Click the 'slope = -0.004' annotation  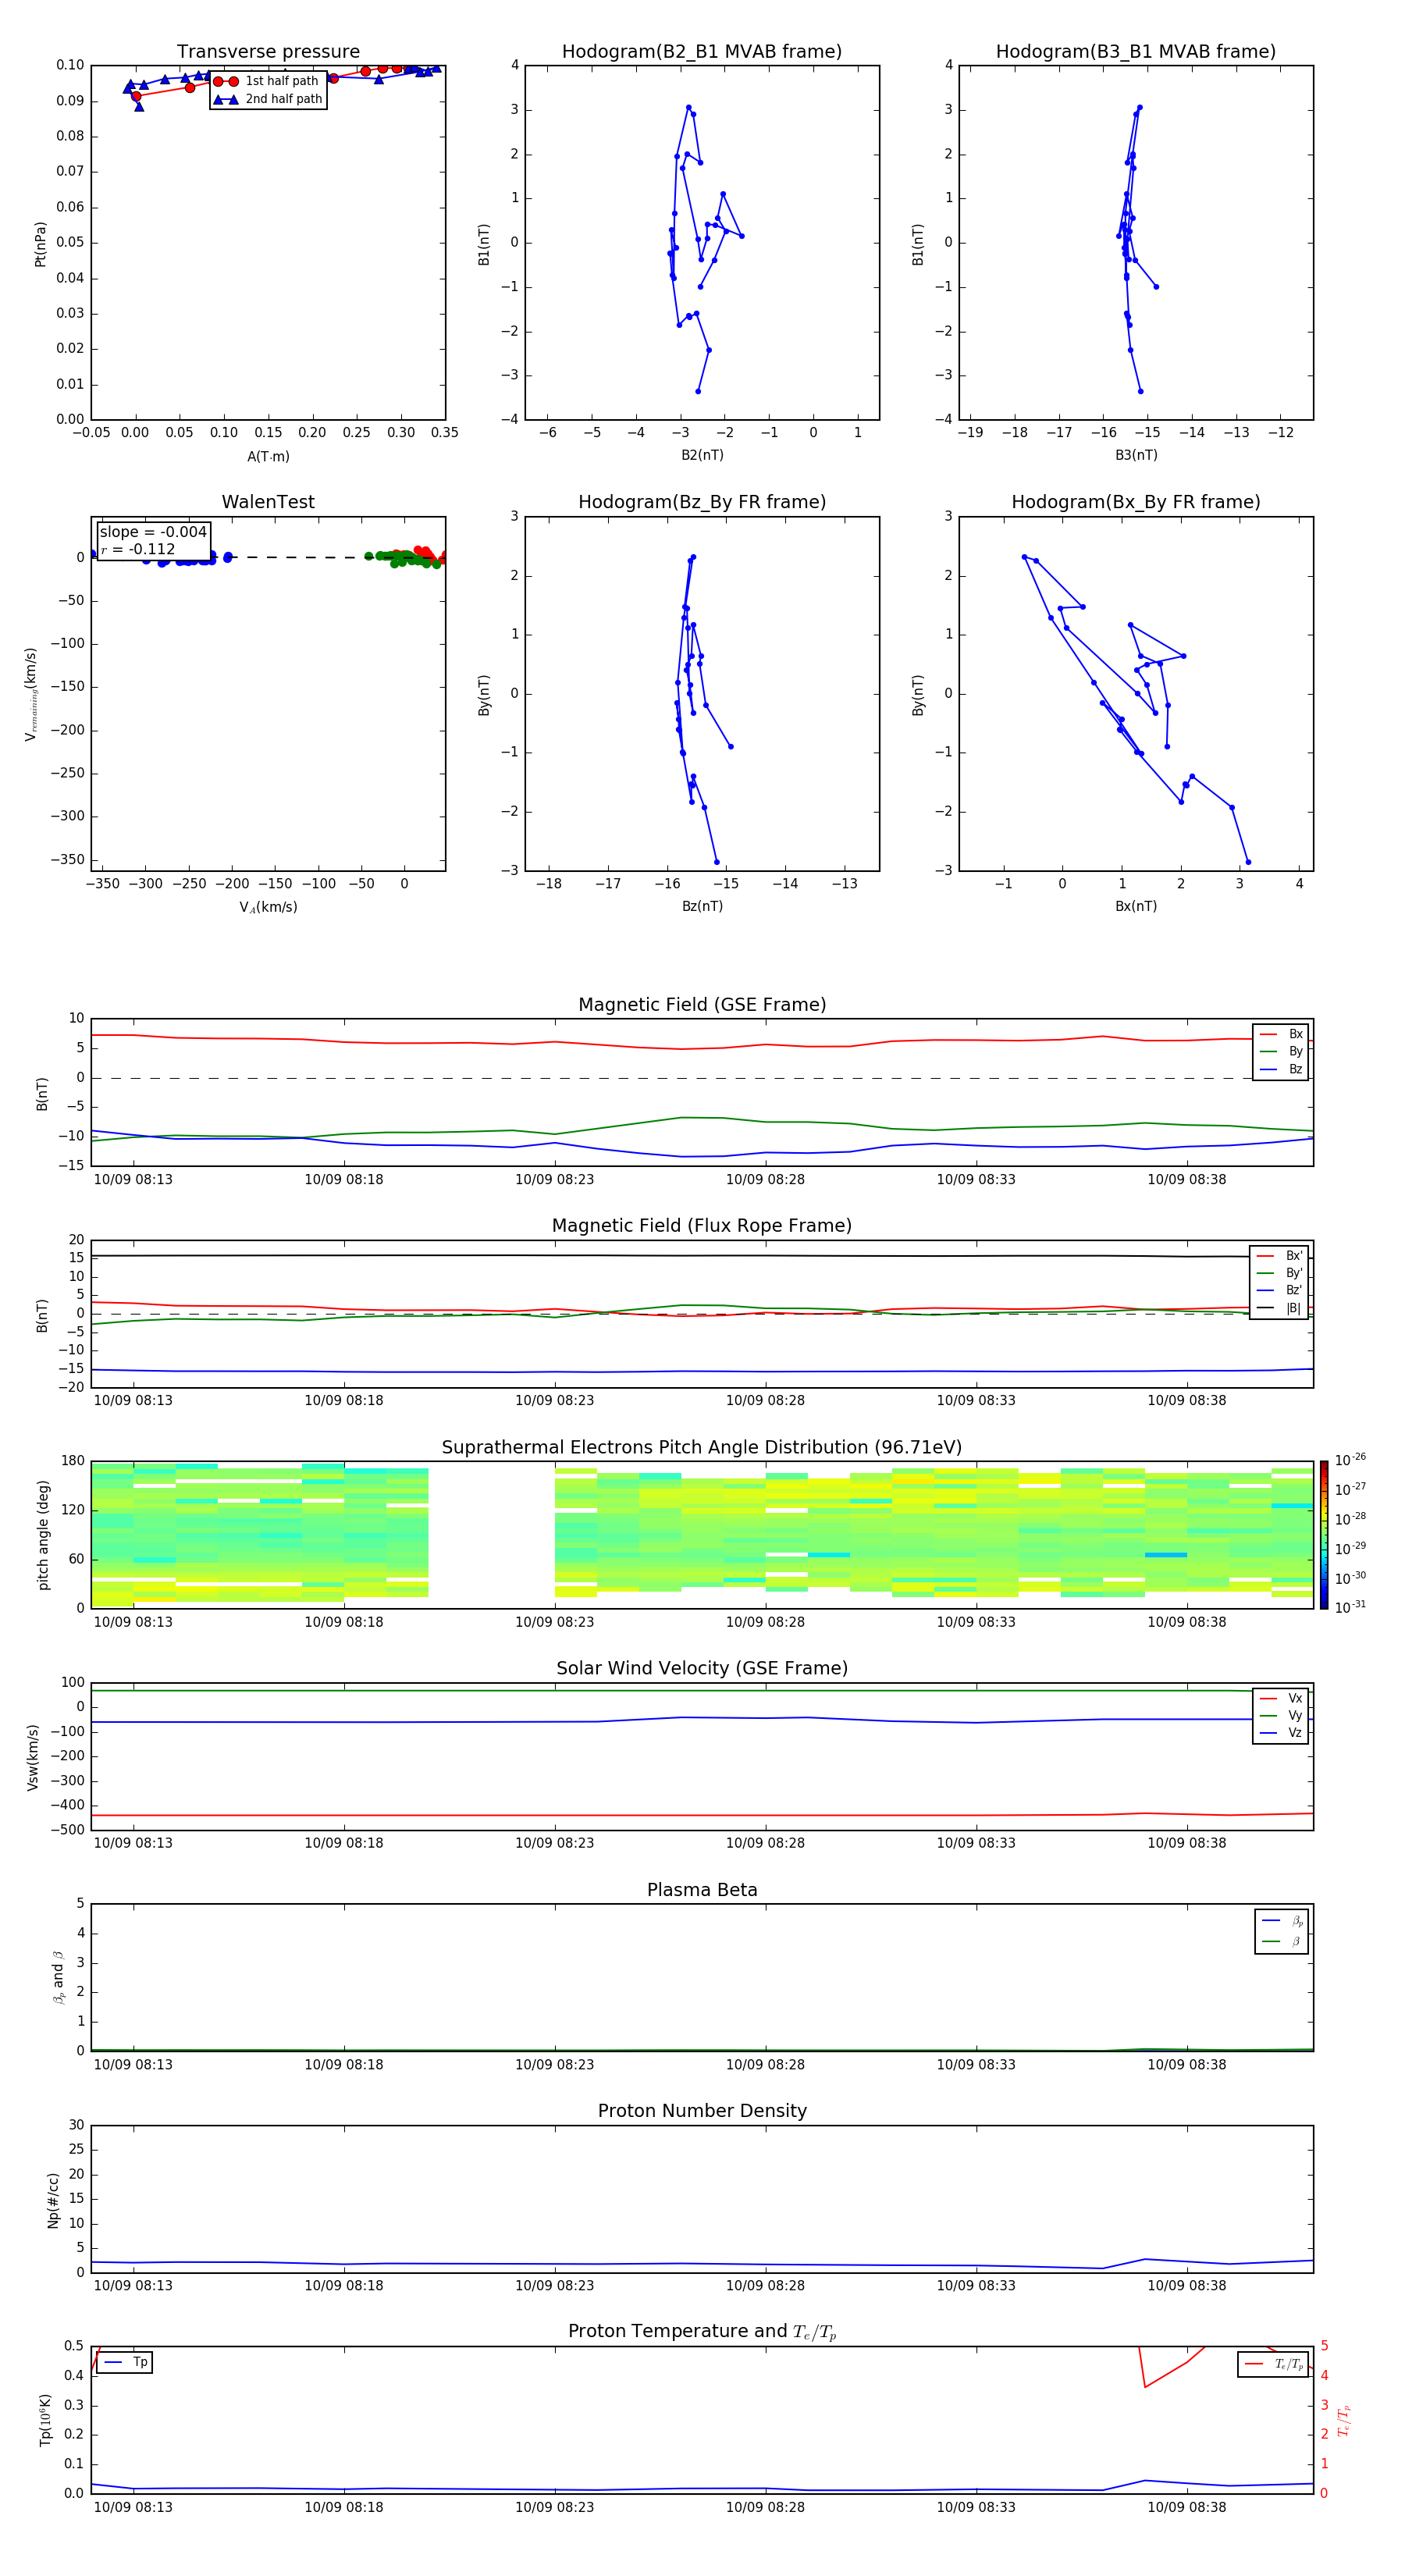click(153, 532)
